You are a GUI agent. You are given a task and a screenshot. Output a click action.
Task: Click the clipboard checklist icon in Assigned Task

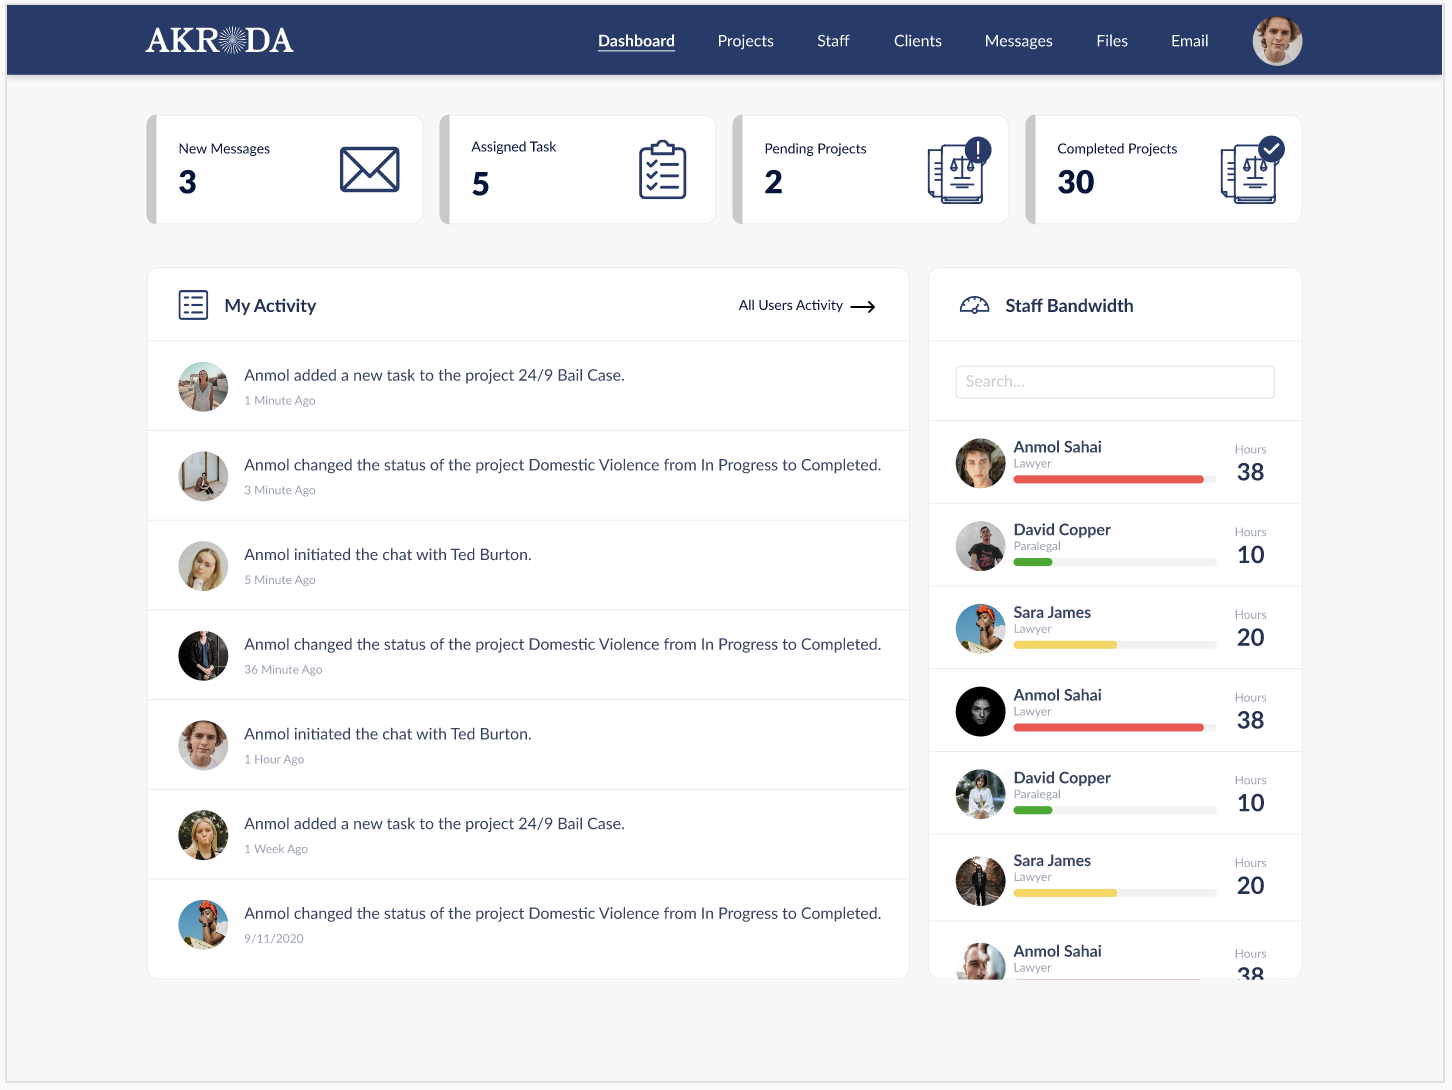[x=662, y=170]
